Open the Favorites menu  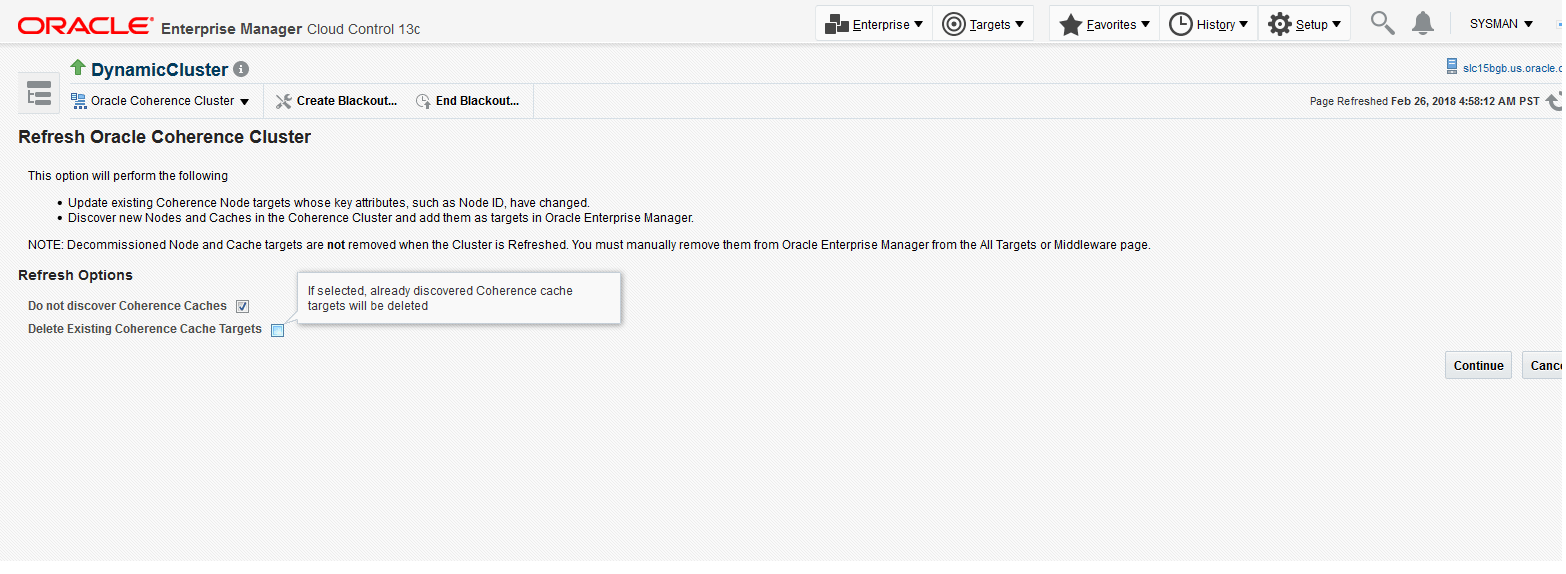(1105, 24)
